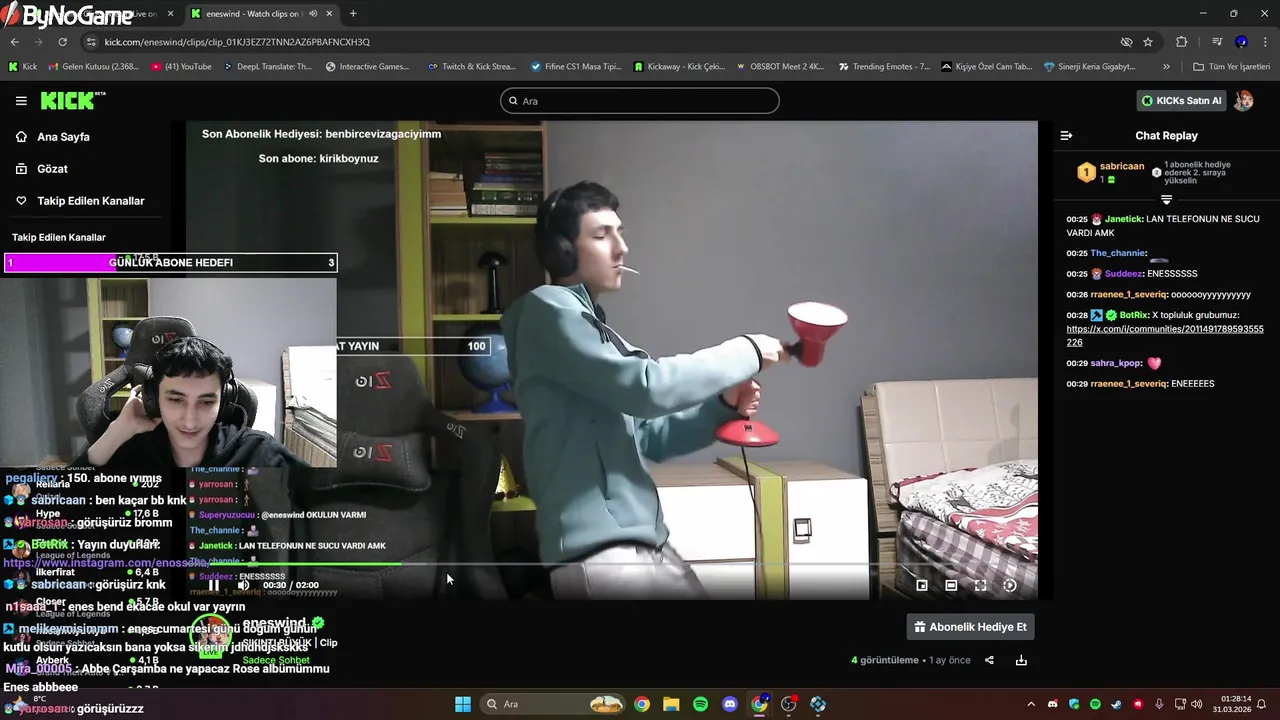Show hidden system tray icons
Viewport: 1280px width, 720px height.
click(1031, 704)
